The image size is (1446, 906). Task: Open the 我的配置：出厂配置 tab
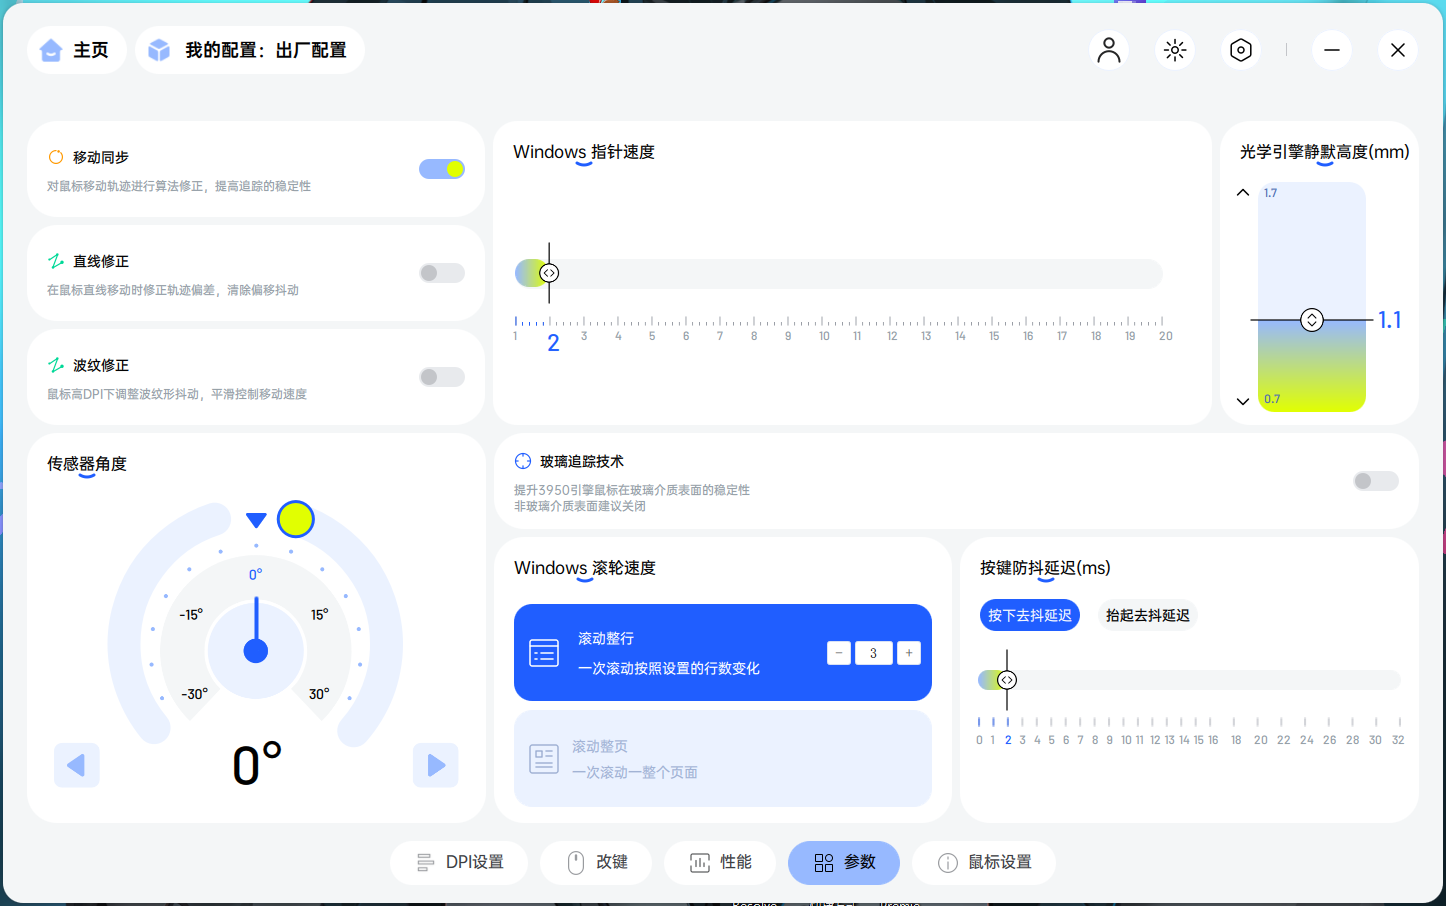click(x=249, y=49)
